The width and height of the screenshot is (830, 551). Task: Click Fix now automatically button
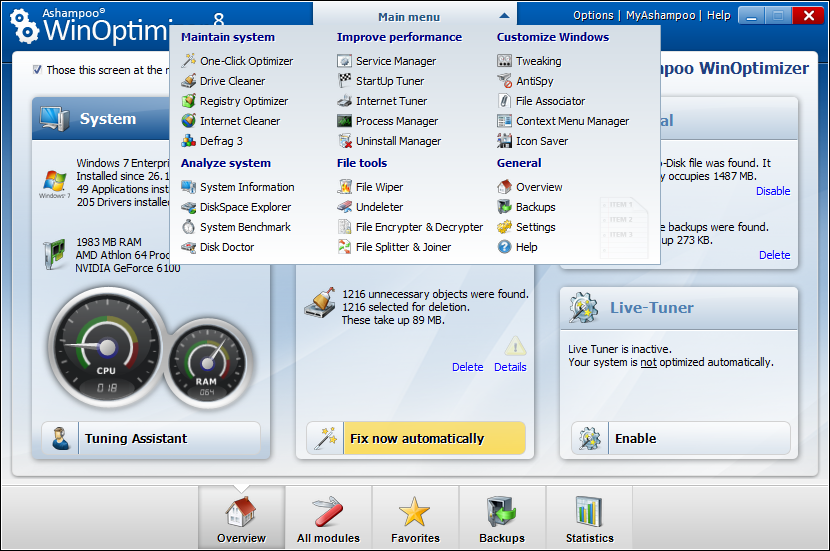coord(416,438)
